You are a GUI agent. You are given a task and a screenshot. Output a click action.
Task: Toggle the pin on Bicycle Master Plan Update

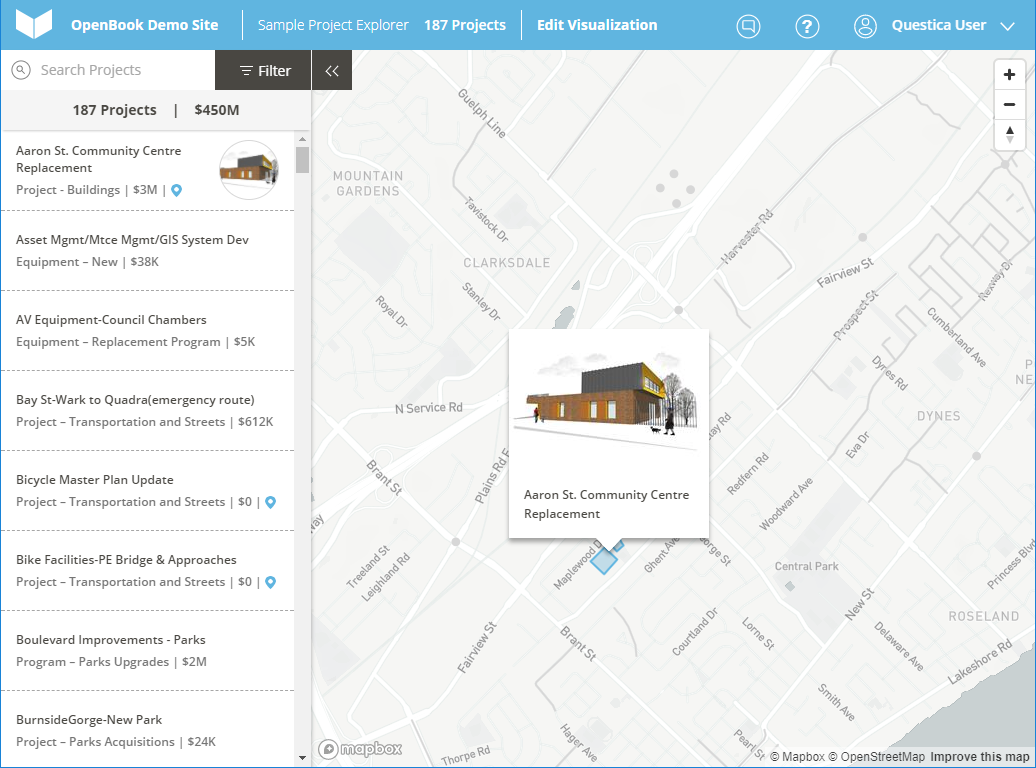269,502
